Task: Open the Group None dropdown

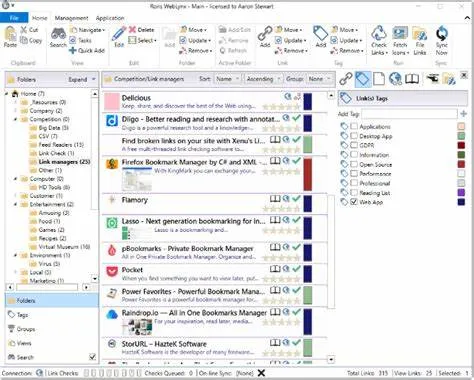Action: [x=319, y=79]
